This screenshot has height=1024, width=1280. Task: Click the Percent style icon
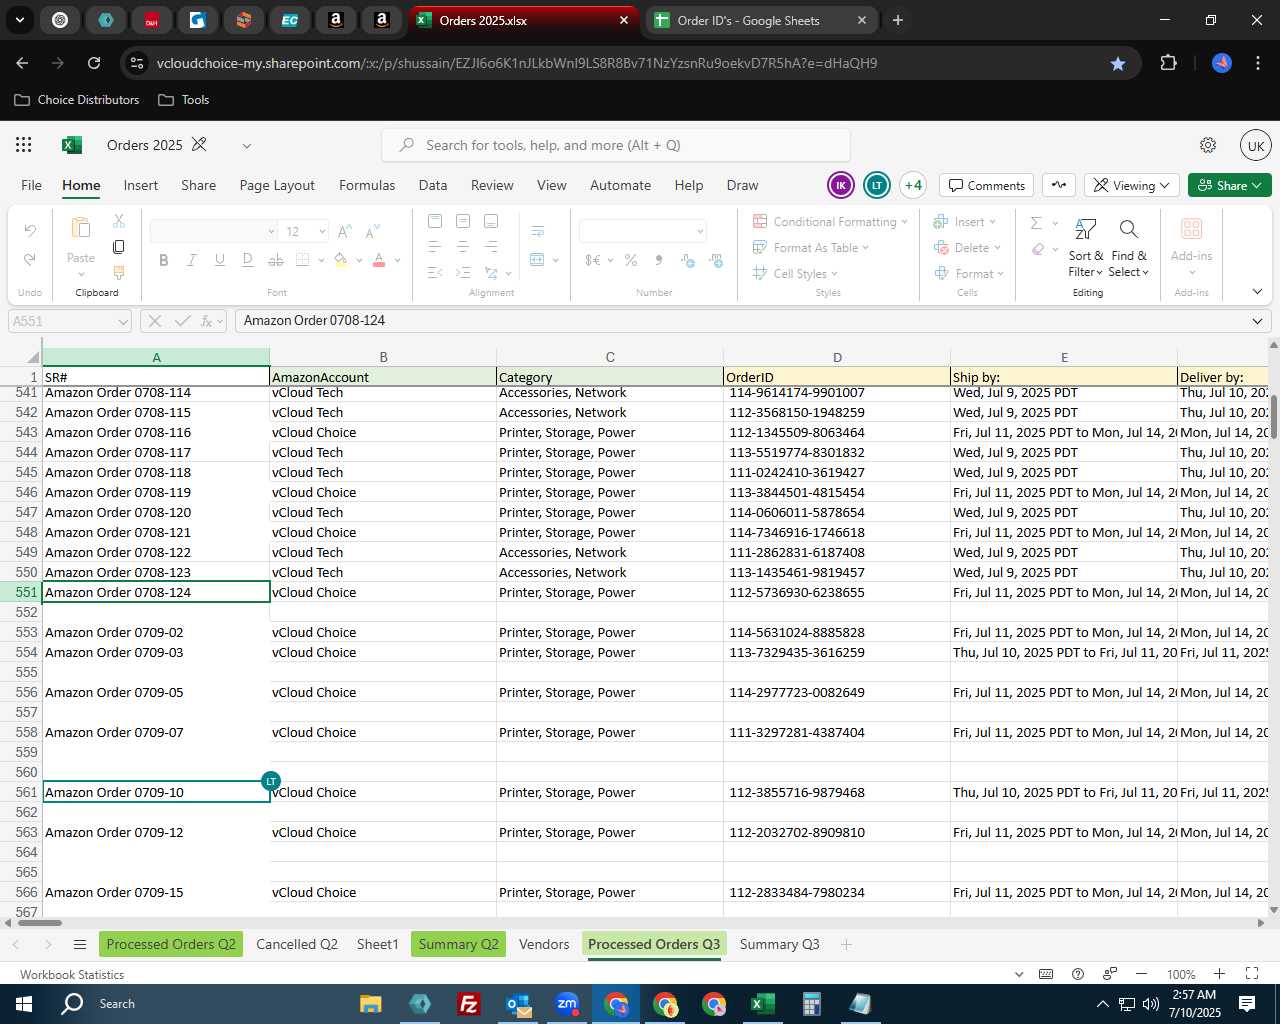click(x=631, y=260)
